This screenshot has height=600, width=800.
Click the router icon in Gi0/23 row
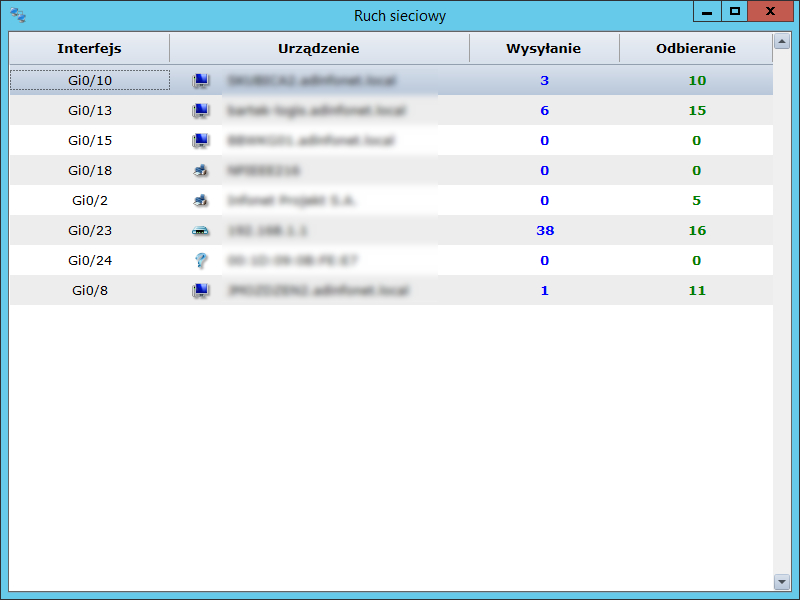200,230
